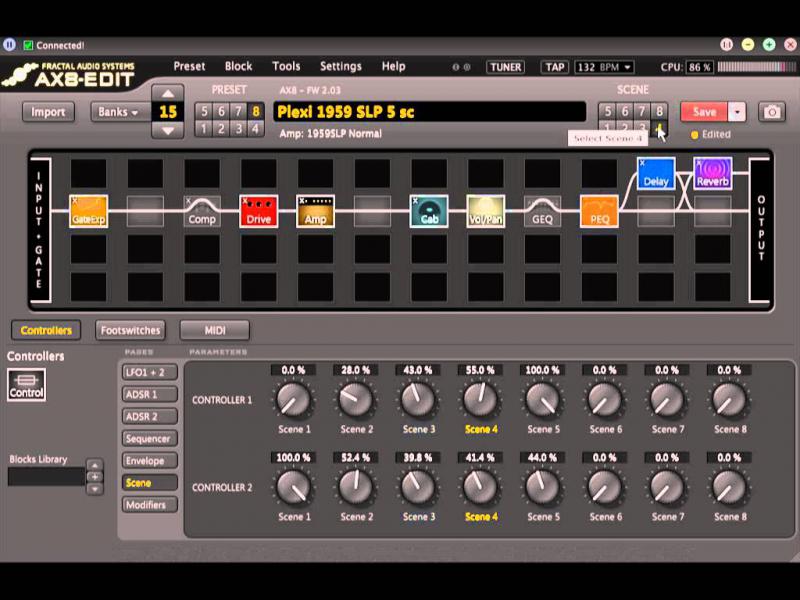
Task: Click the Import button
Action: click(x=48, y=112)
